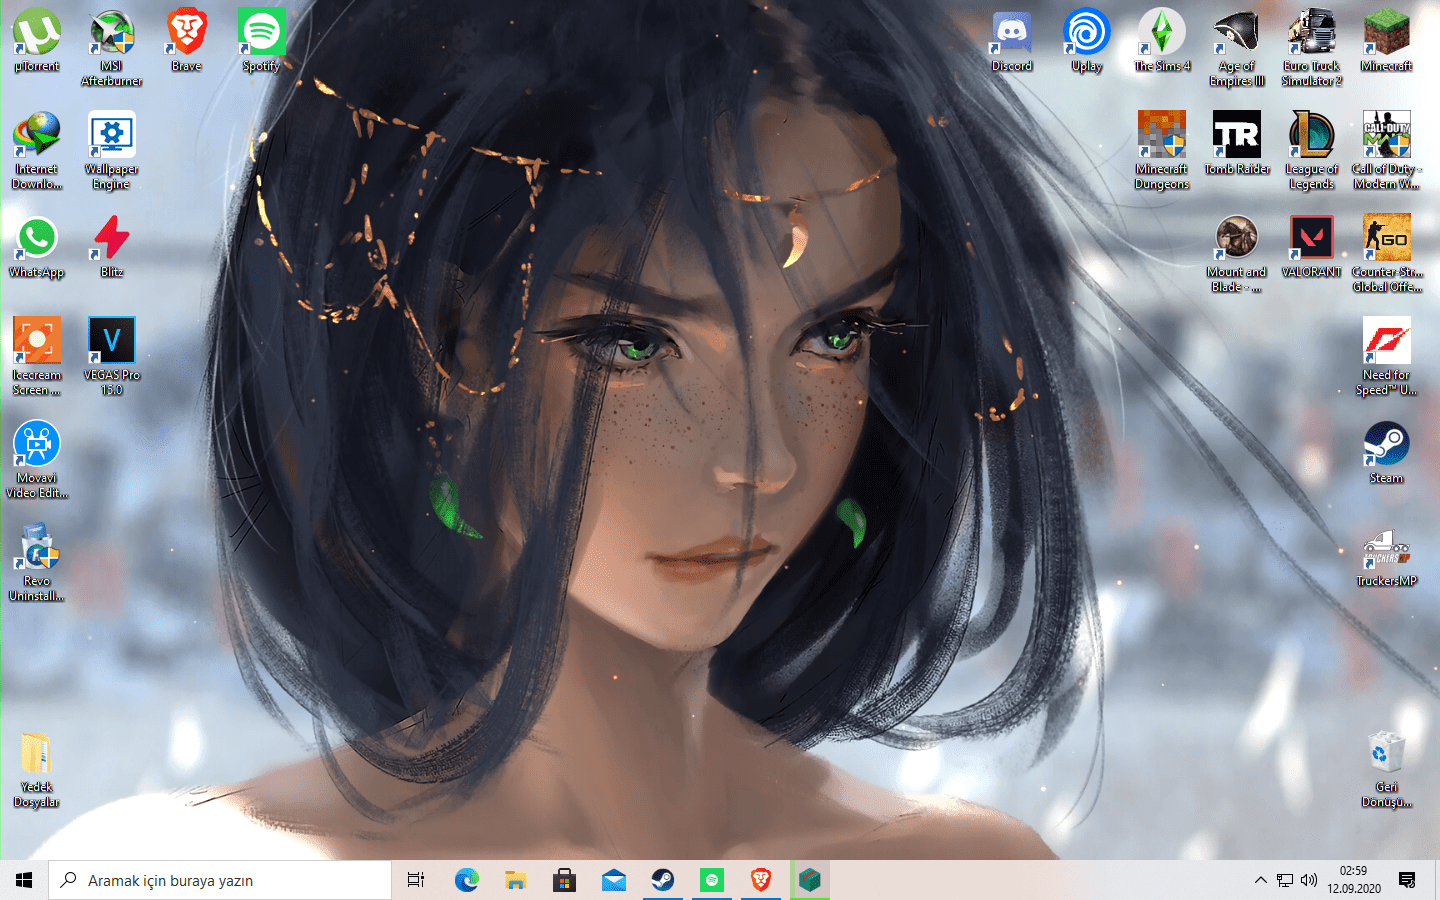Select the Geri Dönüşüm recycle bin
Screen dimensions: 1440x900
1387,768
